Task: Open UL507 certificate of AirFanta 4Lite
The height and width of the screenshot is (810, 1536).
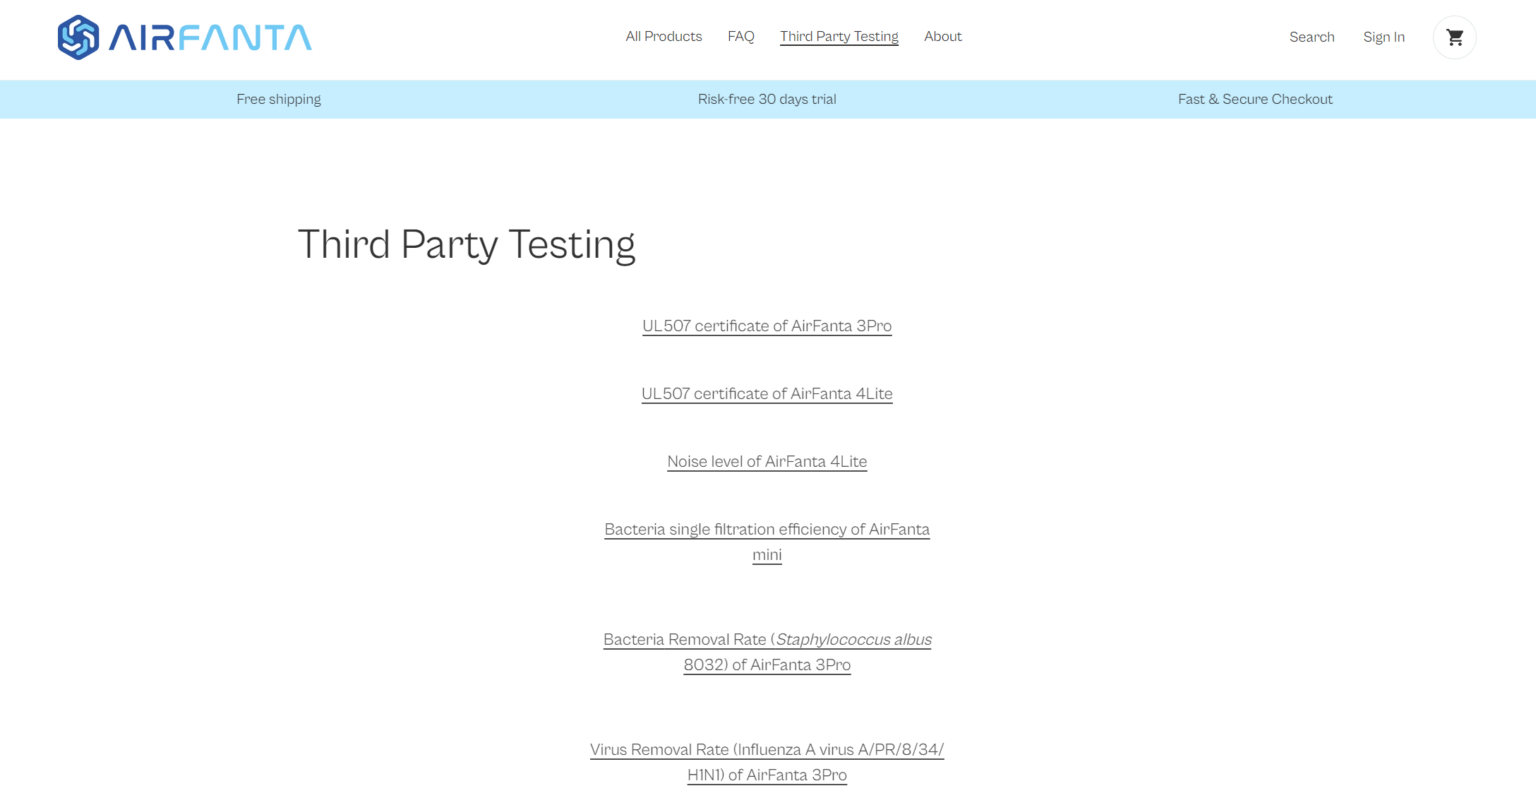Action: 767,394
